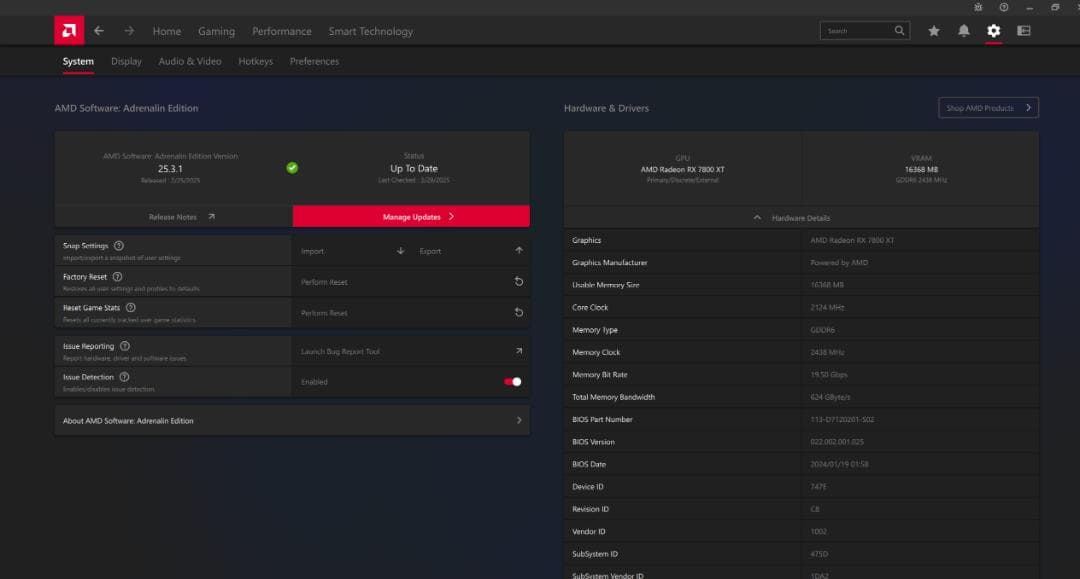This screenshot has width=1080, height=579.
Task: Open the settings gear icon
Action: tap(993, 31)
